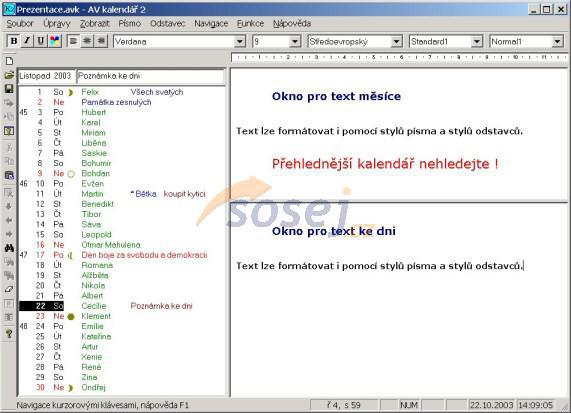Select day 2 Ne Památka zesnulých
571x413 pixels.
tap(122, 102)
